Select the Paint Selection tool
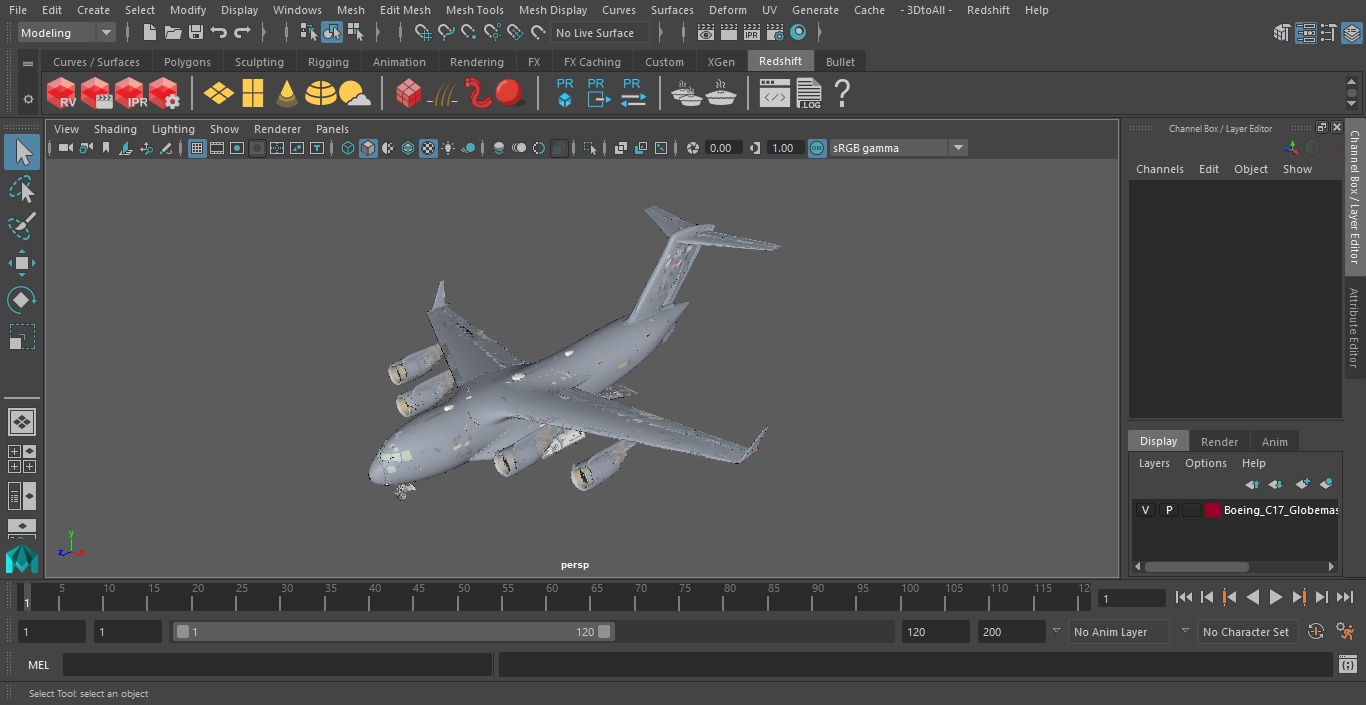This screenshot has width=1366, height=705. (x=21, y=226)
